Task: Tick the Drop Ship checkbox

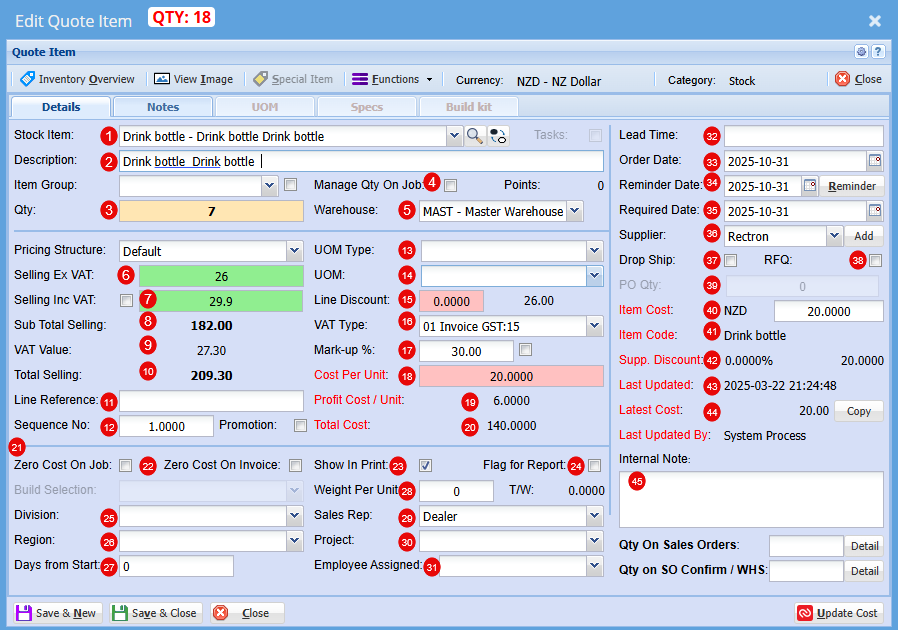Action: 731,261
